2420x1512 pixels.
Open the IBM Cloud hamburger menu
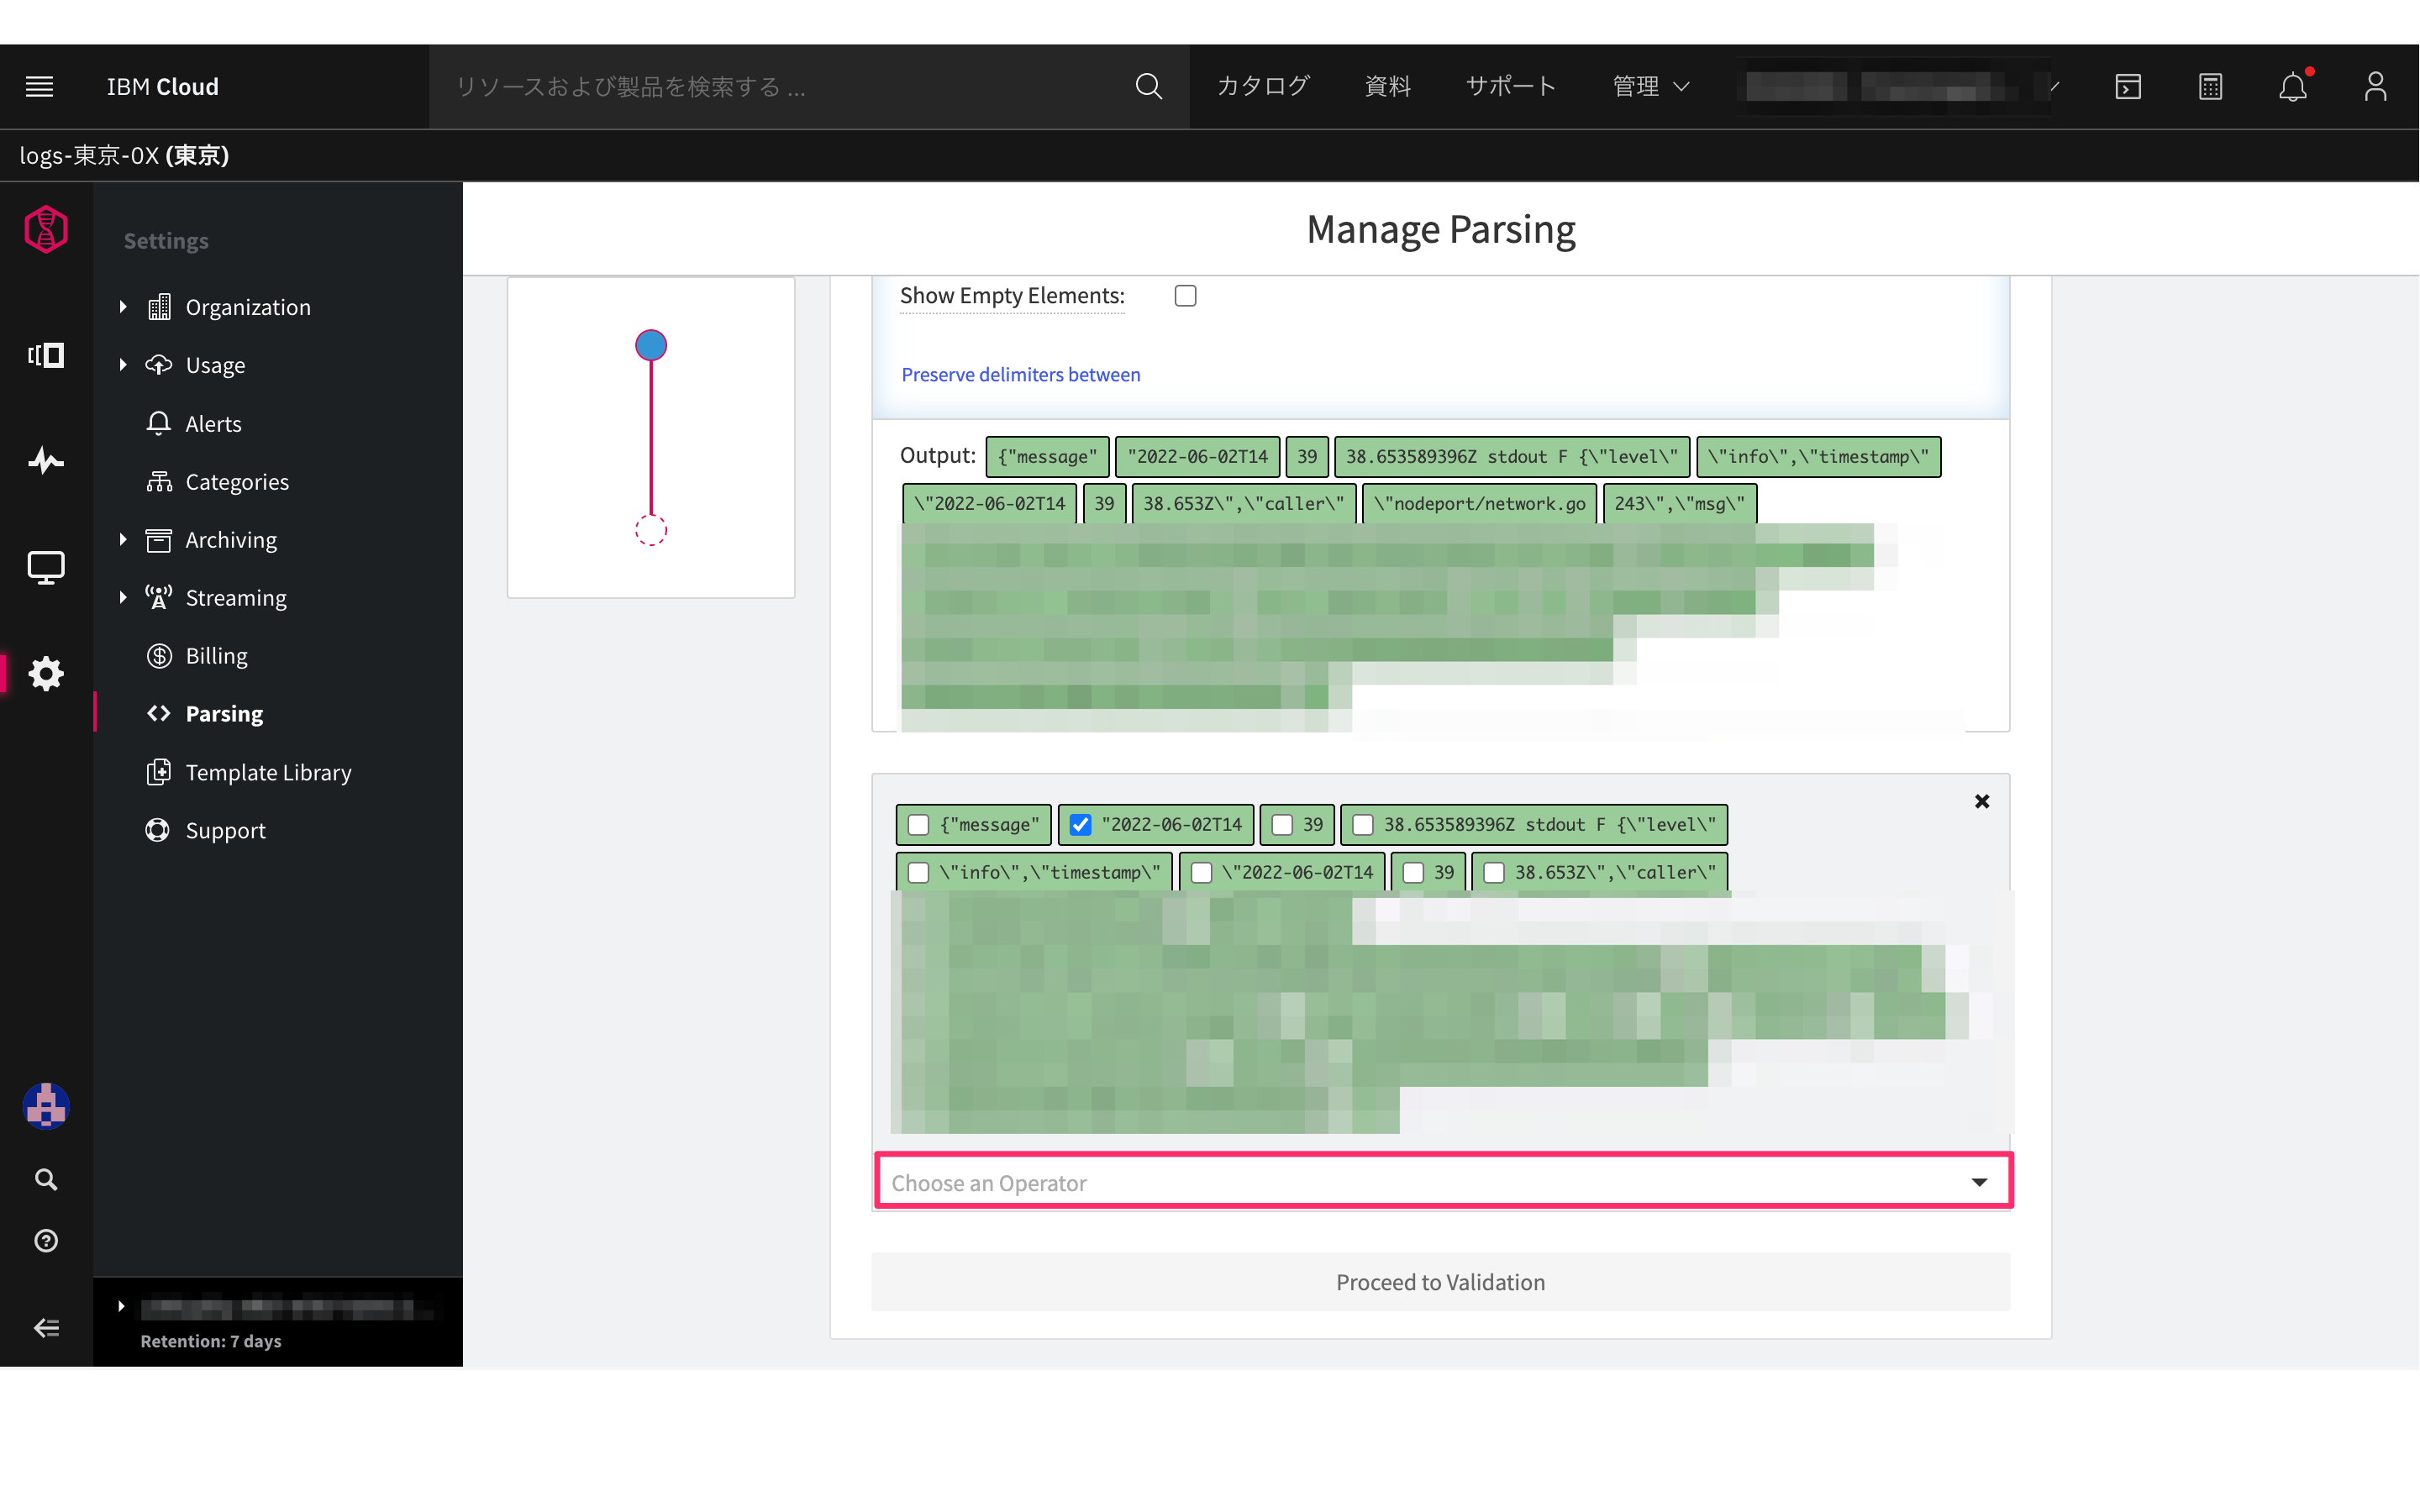tap(39, 87)
